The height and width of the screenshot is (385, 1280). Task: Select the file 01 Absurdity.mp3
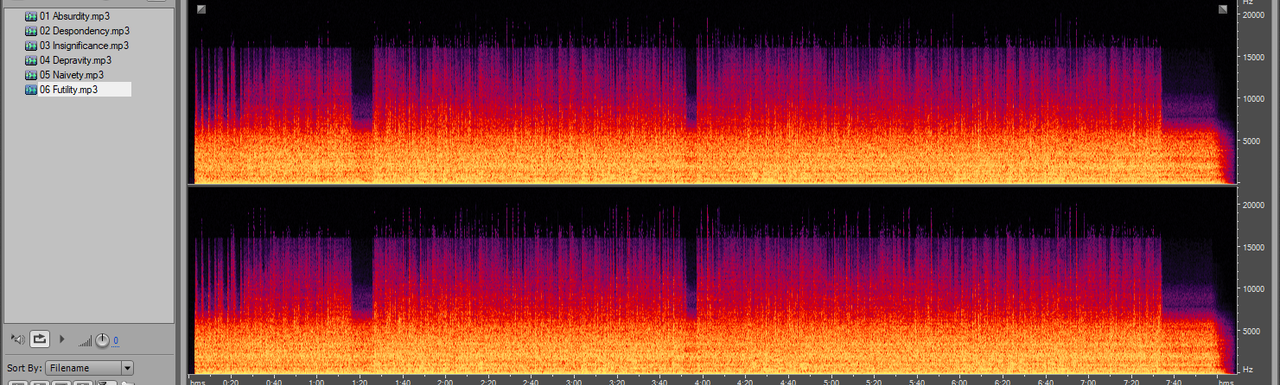(75, 16)
